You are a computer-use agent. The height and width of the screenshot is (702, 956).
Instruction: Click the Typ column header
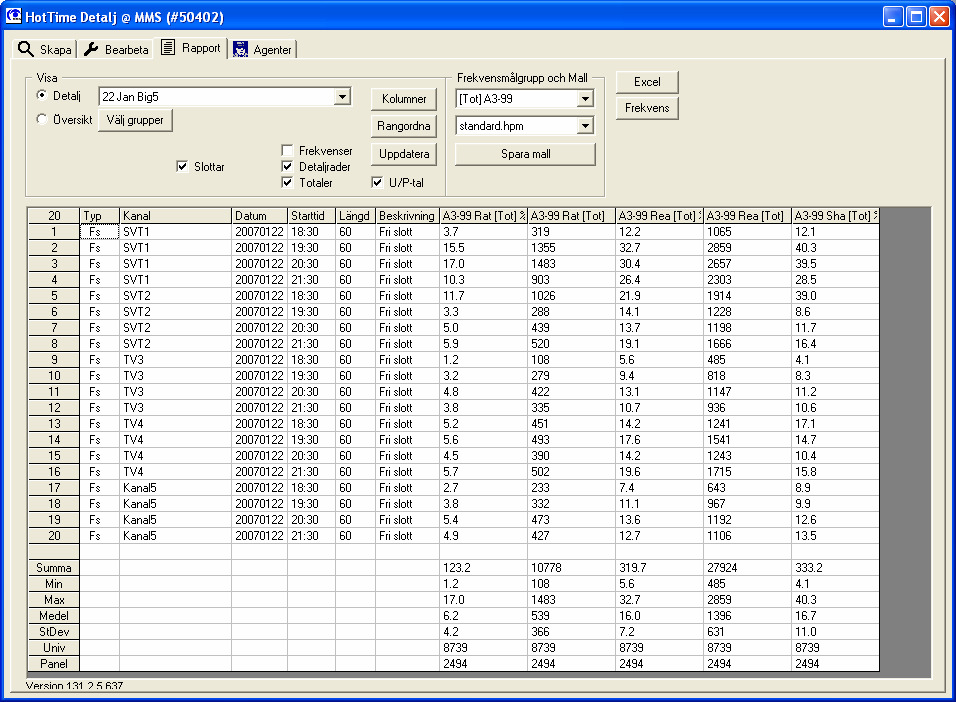click(x=99, y=216)
